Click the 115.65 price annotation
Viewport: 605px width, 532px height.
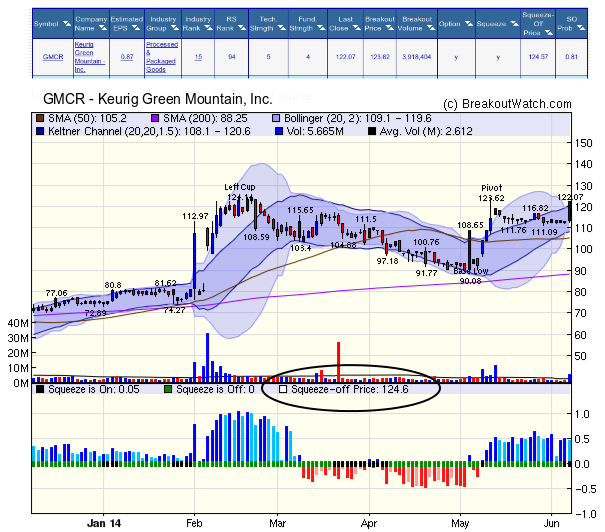[x=300, y=210]
